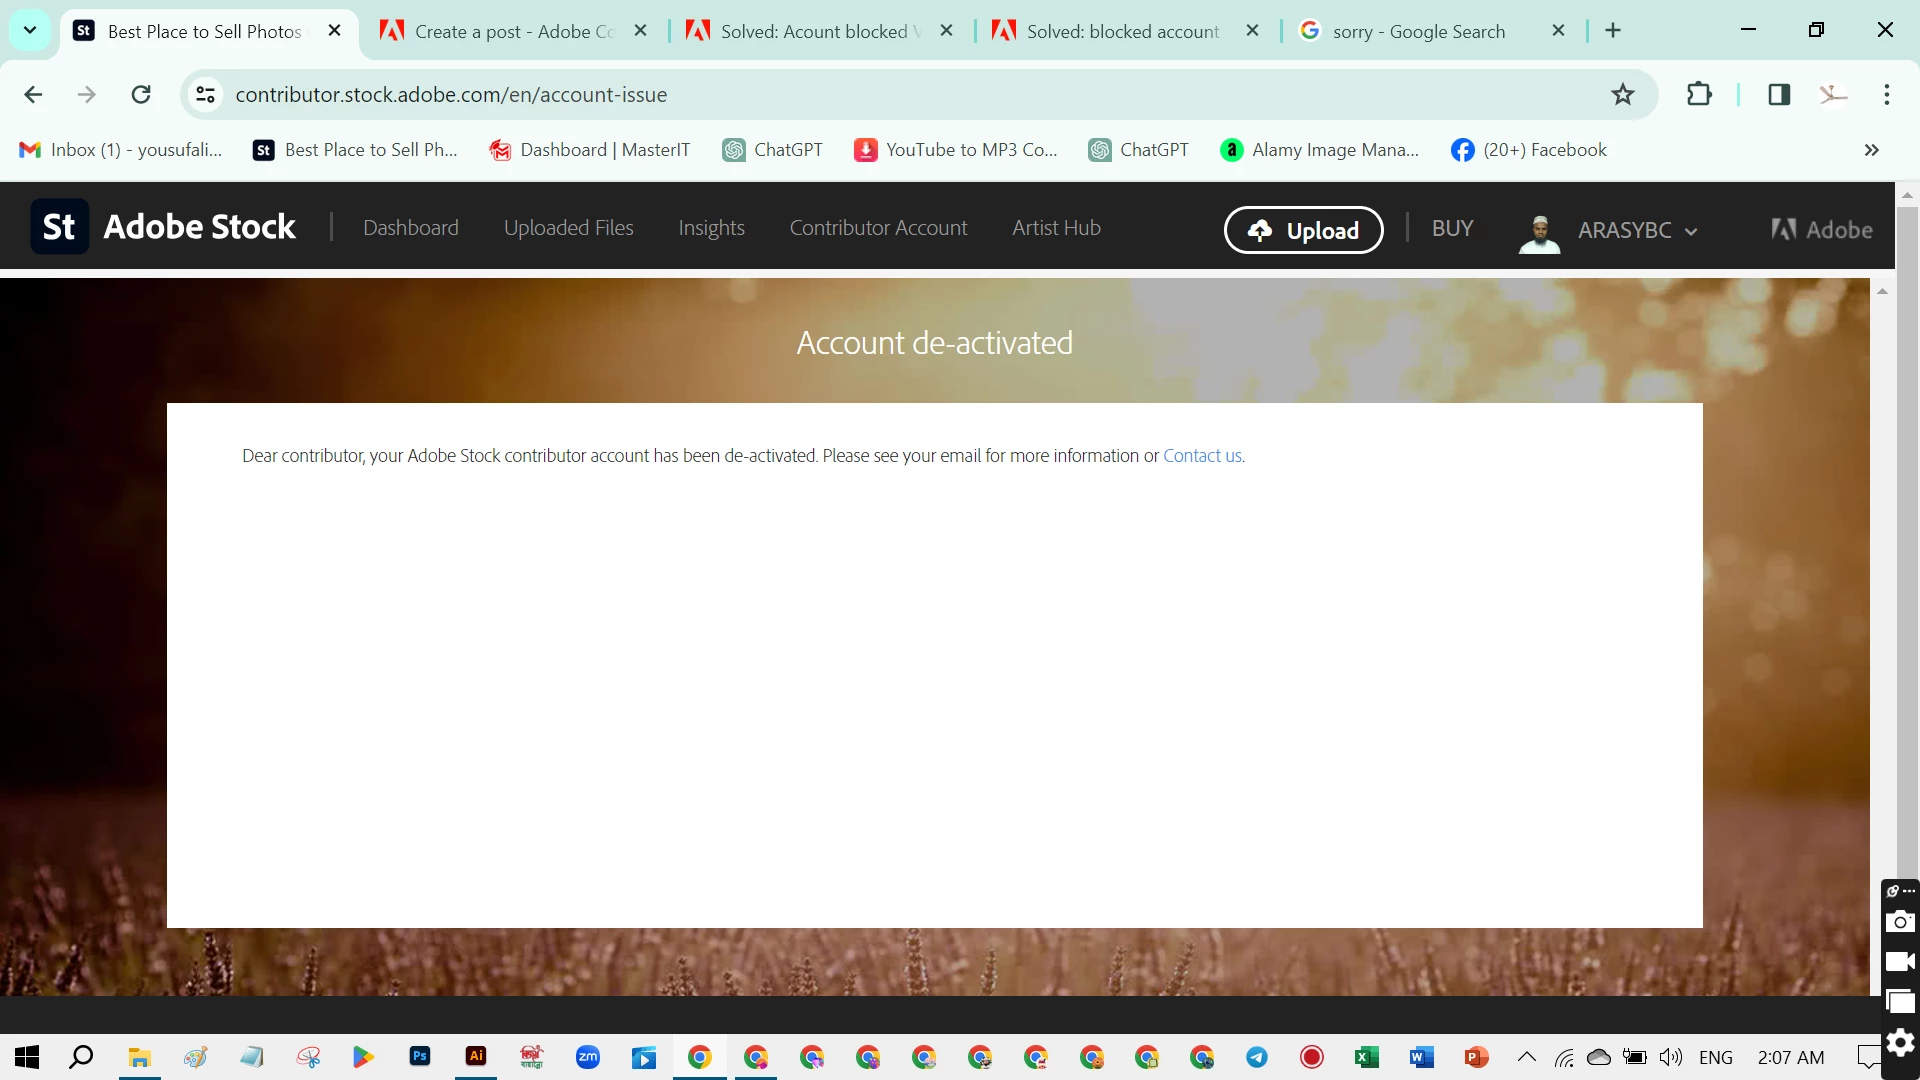Open the Alamy Image Manager bookmark
Viewport: 1920px width, 1080px height.
click(1320, 150)
